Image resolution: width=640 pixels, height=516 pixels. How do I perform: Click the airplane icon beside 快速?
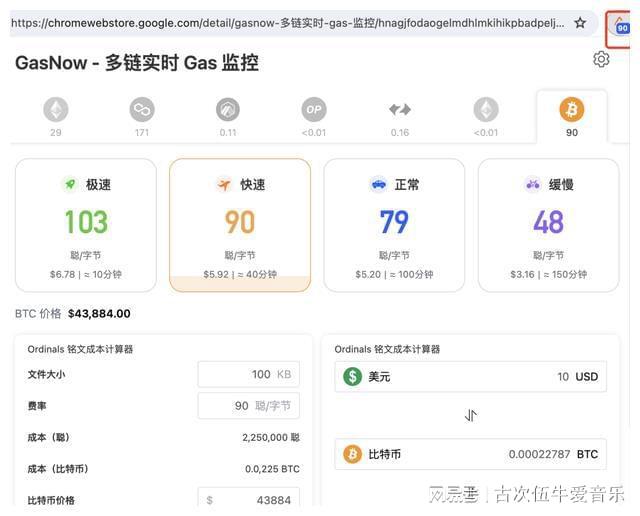coord(224,185)
